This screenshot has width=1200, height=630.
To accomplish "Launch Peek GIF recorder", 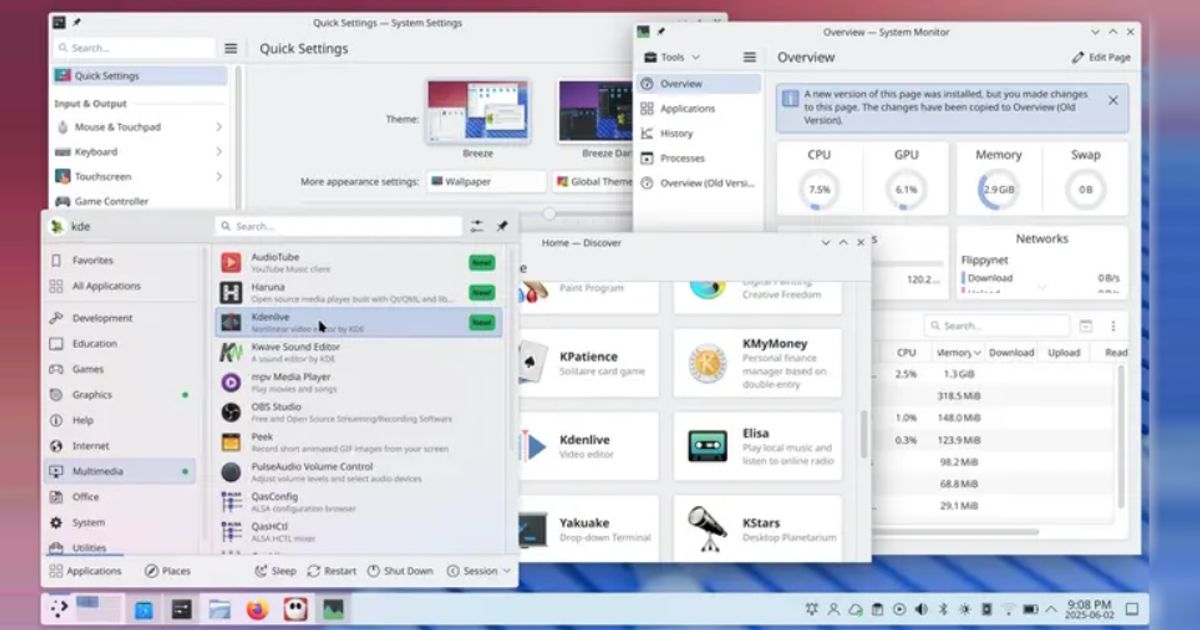I will pos(359,442).
